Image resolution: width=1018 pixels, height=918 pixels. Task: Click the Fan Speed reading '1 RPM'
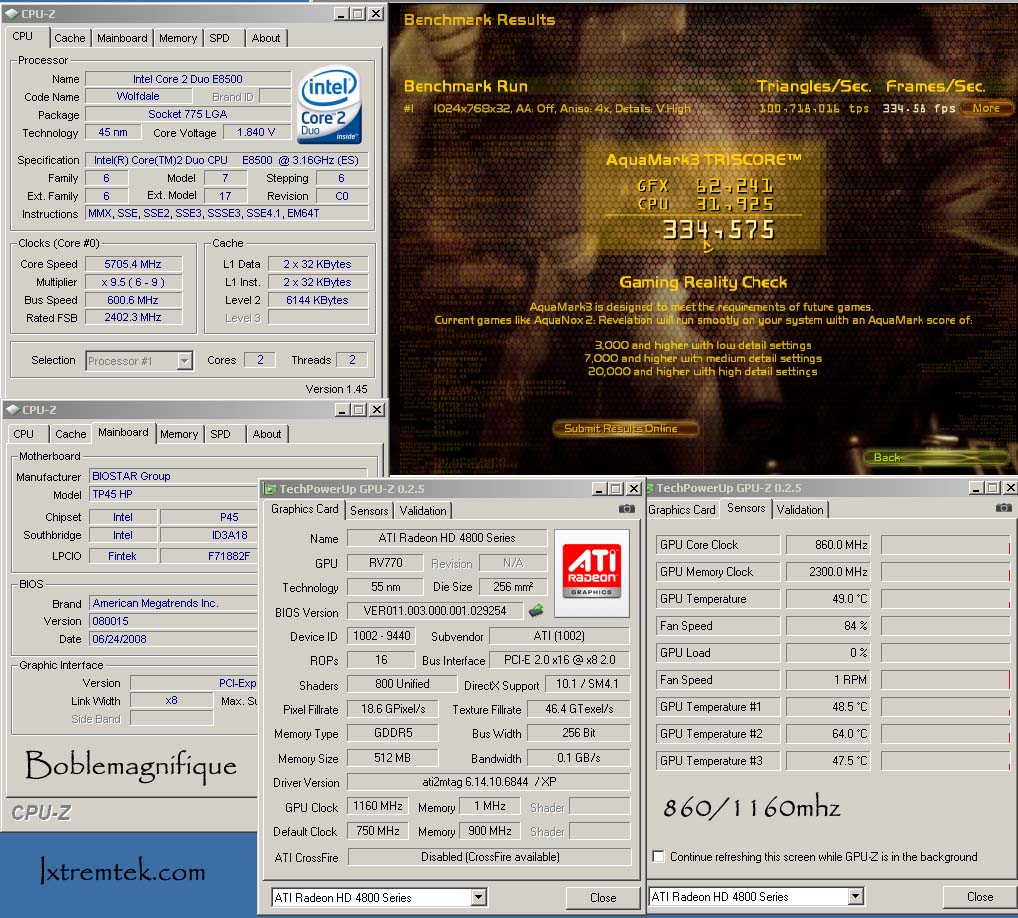point(828,680)
